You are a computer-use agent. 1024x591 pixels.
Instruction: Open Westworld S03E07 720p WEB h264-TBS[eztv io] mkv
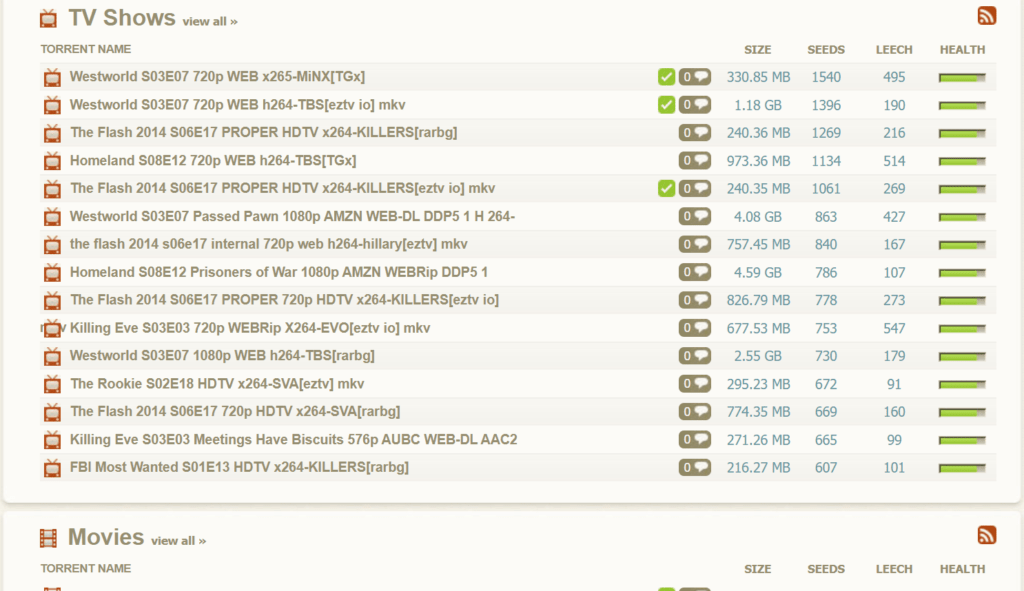tap(238, 104)
